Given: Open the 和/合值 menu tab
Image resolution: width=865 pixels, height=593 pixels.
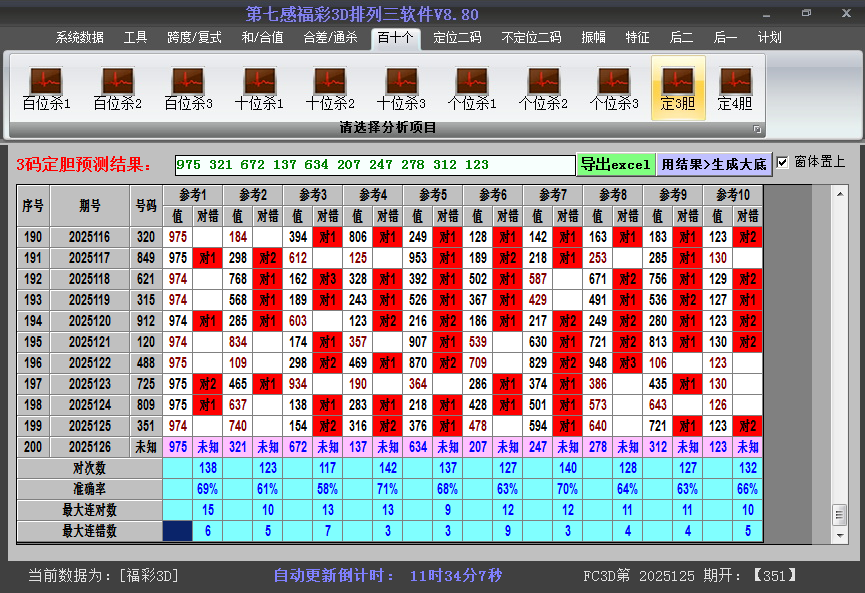Looking at the screenshot, I should coord(263,38).
